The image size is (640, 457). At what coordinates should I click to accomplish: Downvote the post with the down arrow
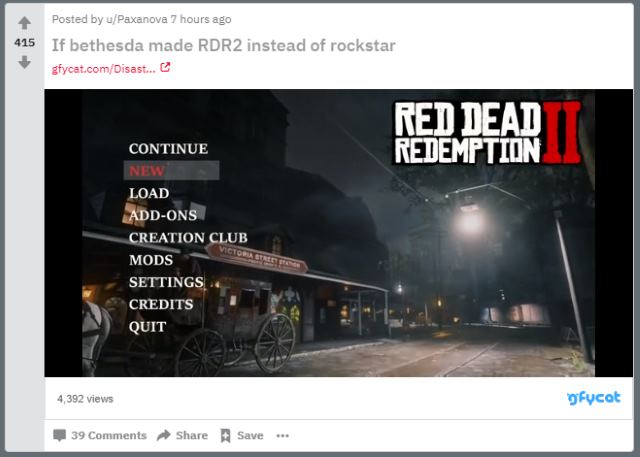(x=25, y=62)
